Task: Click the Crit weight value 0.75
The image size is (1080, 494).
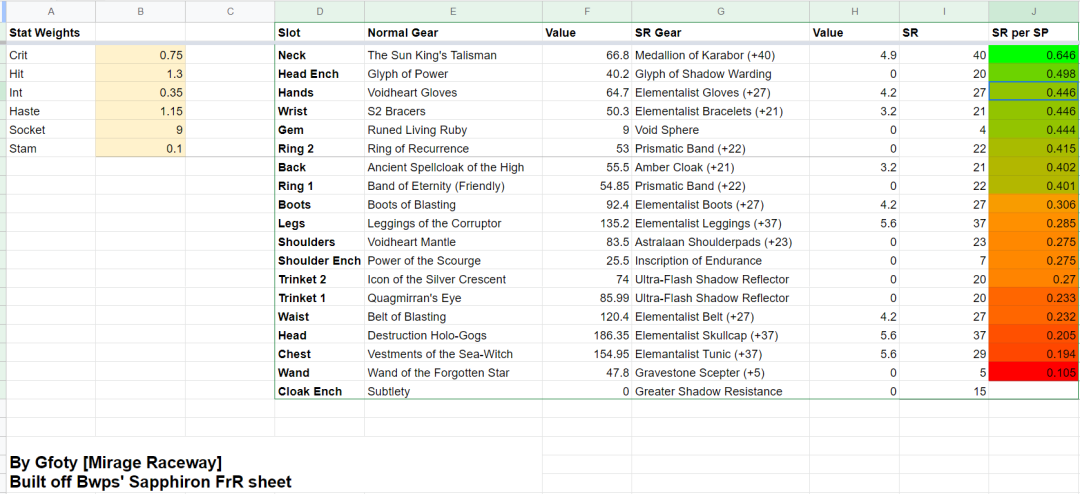Action: click(x=140, y=55)
